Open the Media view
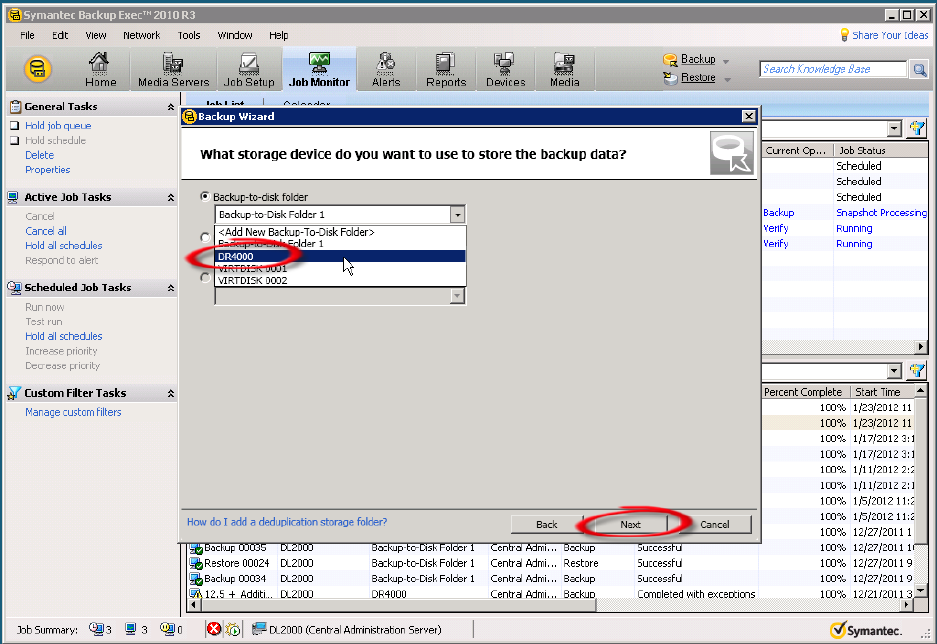The height and width of the screenshot is (644, 937). (x=564, y=69)
